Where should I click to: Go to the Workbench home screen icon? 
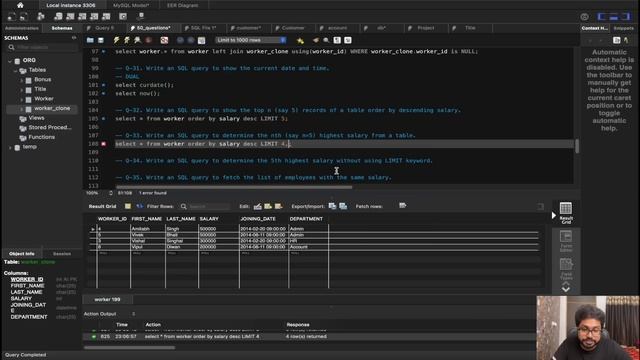[x=20, y=5]
